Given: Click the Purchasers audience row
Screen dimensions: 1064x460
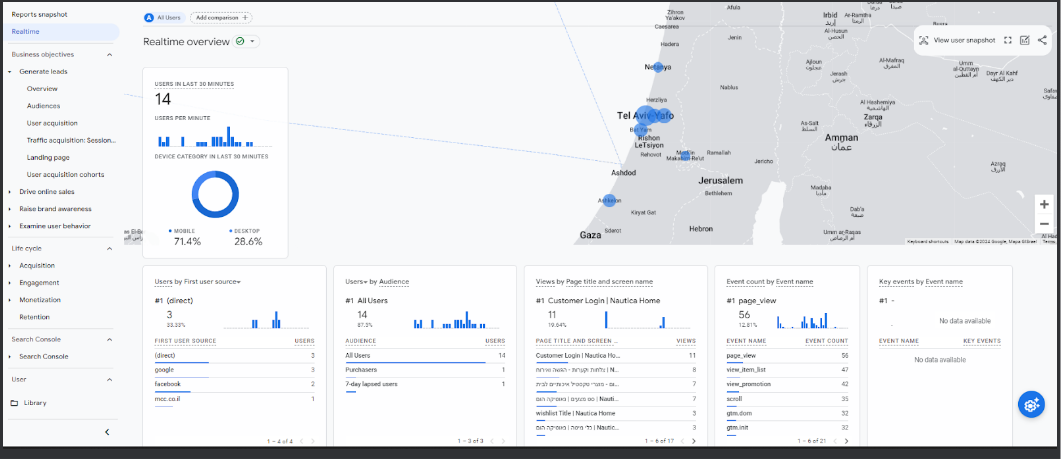Looking at the screenshot, I should pos(425,370).
